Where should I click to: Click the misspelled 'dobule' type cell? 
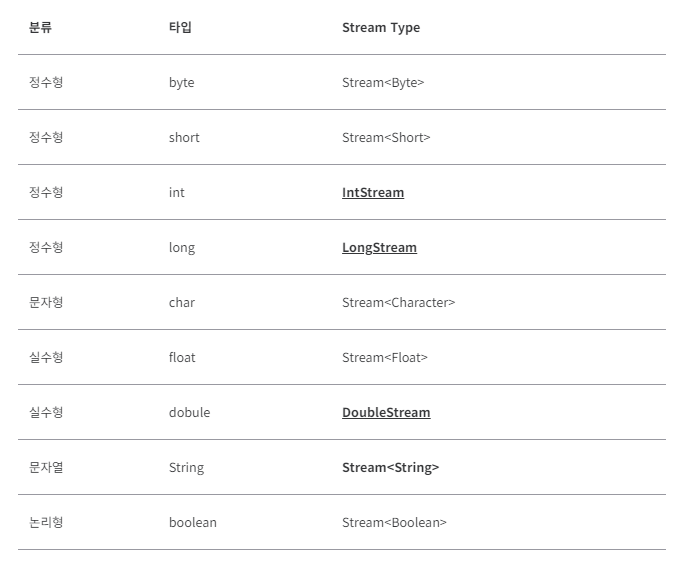click(x=189, y=413)
